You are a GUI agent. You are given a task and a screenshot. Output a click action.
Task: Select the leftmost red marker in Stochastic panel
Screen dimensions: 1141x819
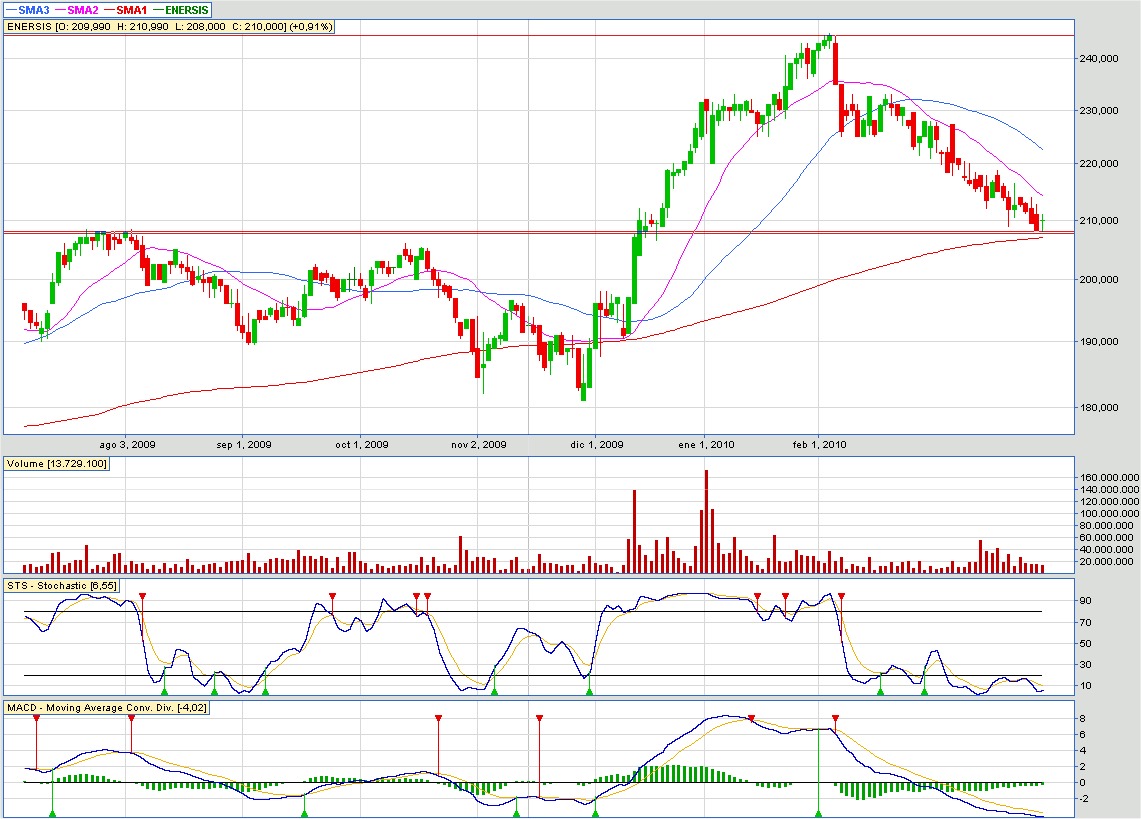click(x=143, y=597)
